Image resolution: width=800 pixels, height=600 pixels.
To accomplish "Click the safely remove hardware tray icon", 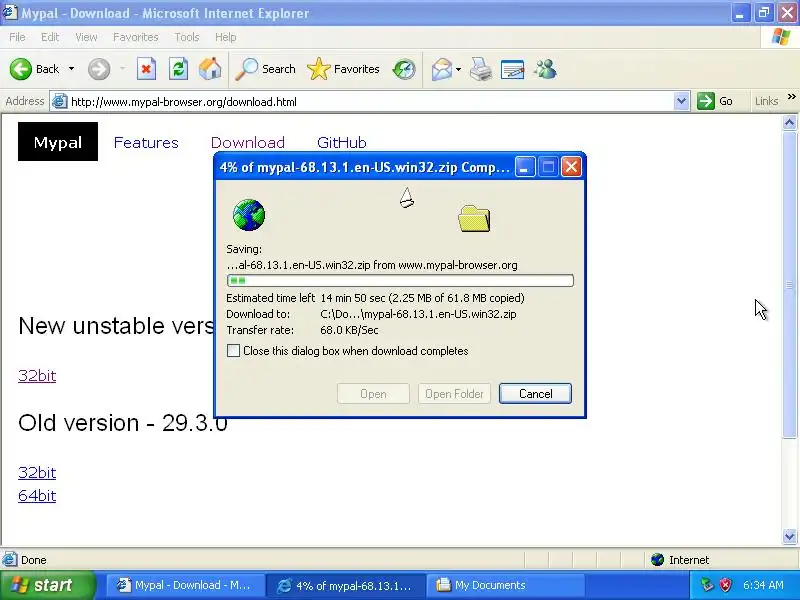I will [707, 585].
